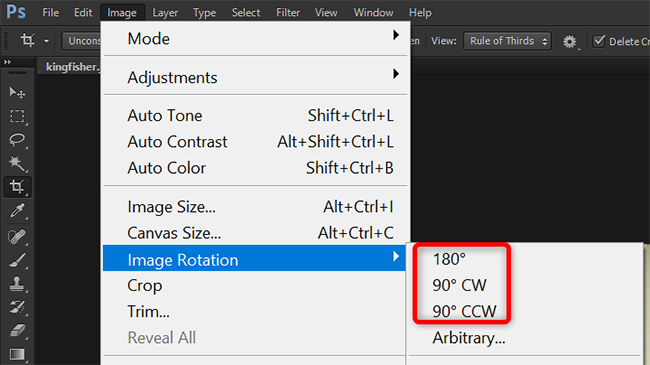650x365 pixels.
Task: Select the Eyedropper tool
Action: coord(17,211)
